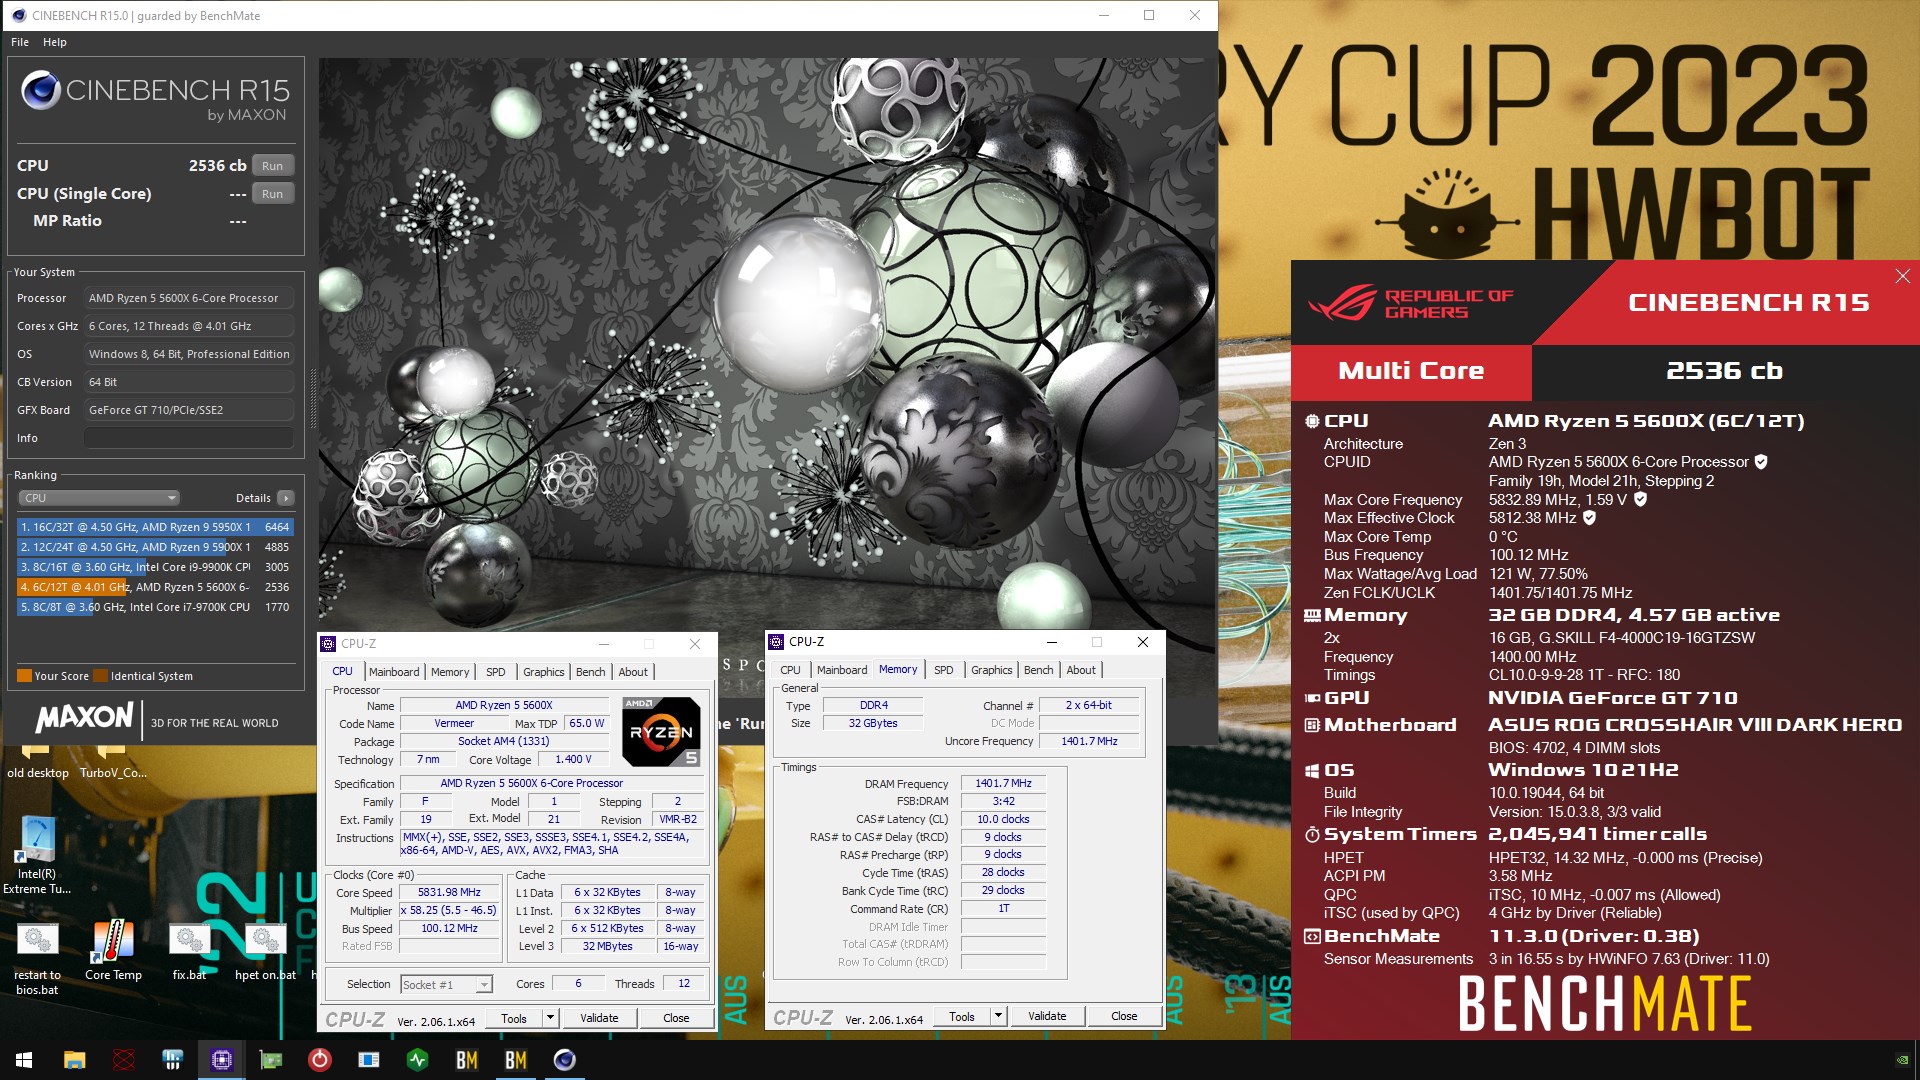
Task: Open the blue window taskbar icon
Action: tap(369, 1060)
